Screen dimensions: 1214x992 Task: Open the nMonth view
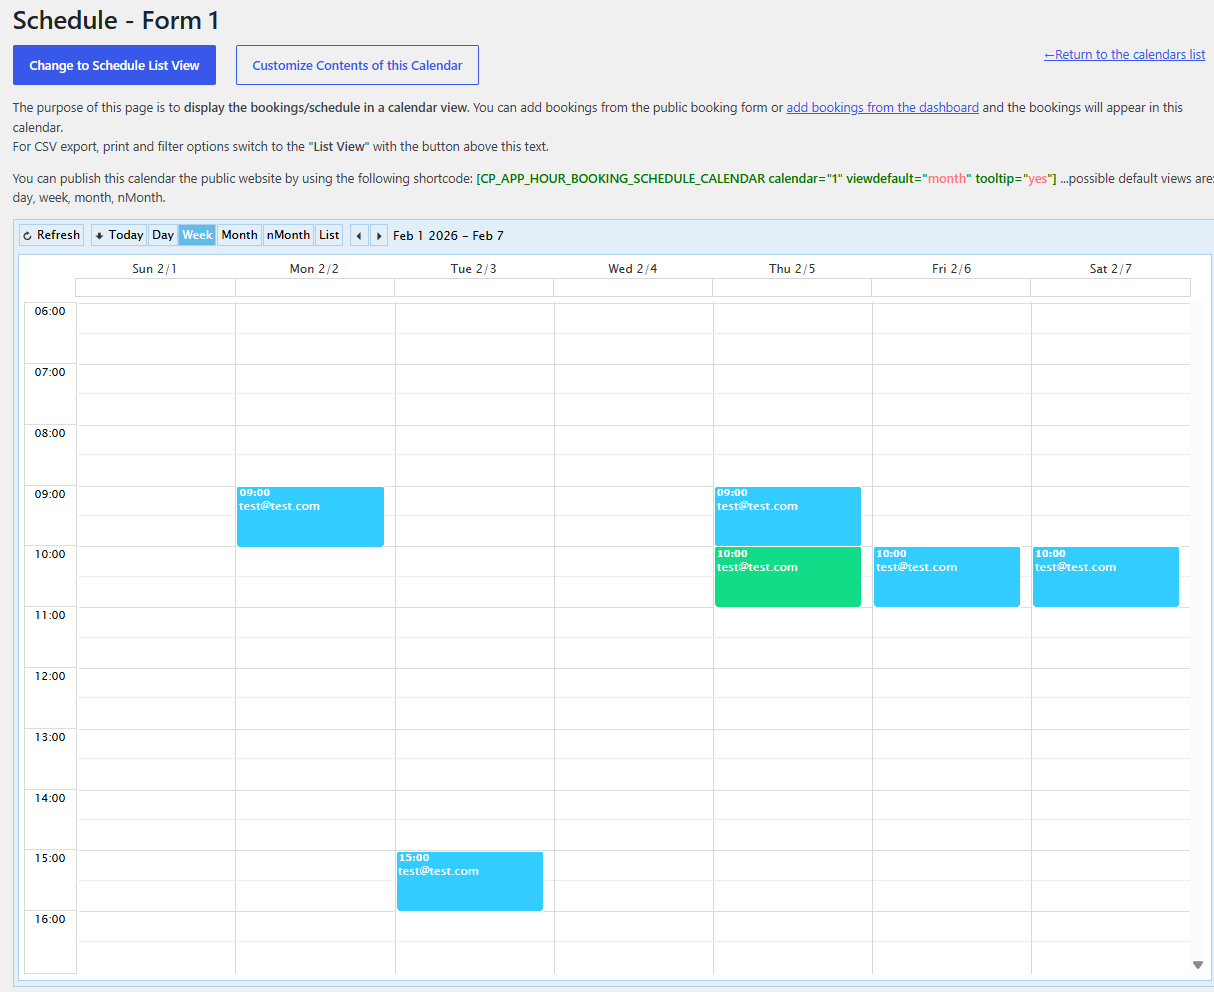[x=288, y=234]
